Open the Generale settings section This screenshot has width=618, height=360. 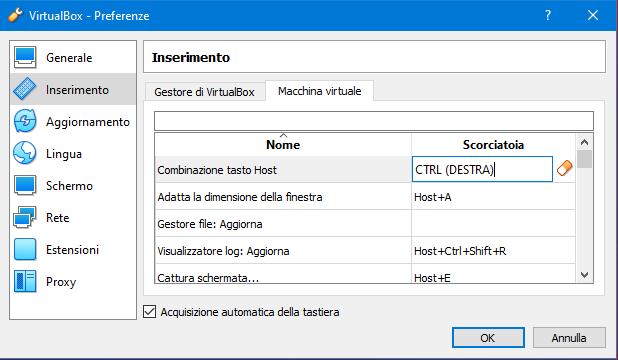point(73,58)
